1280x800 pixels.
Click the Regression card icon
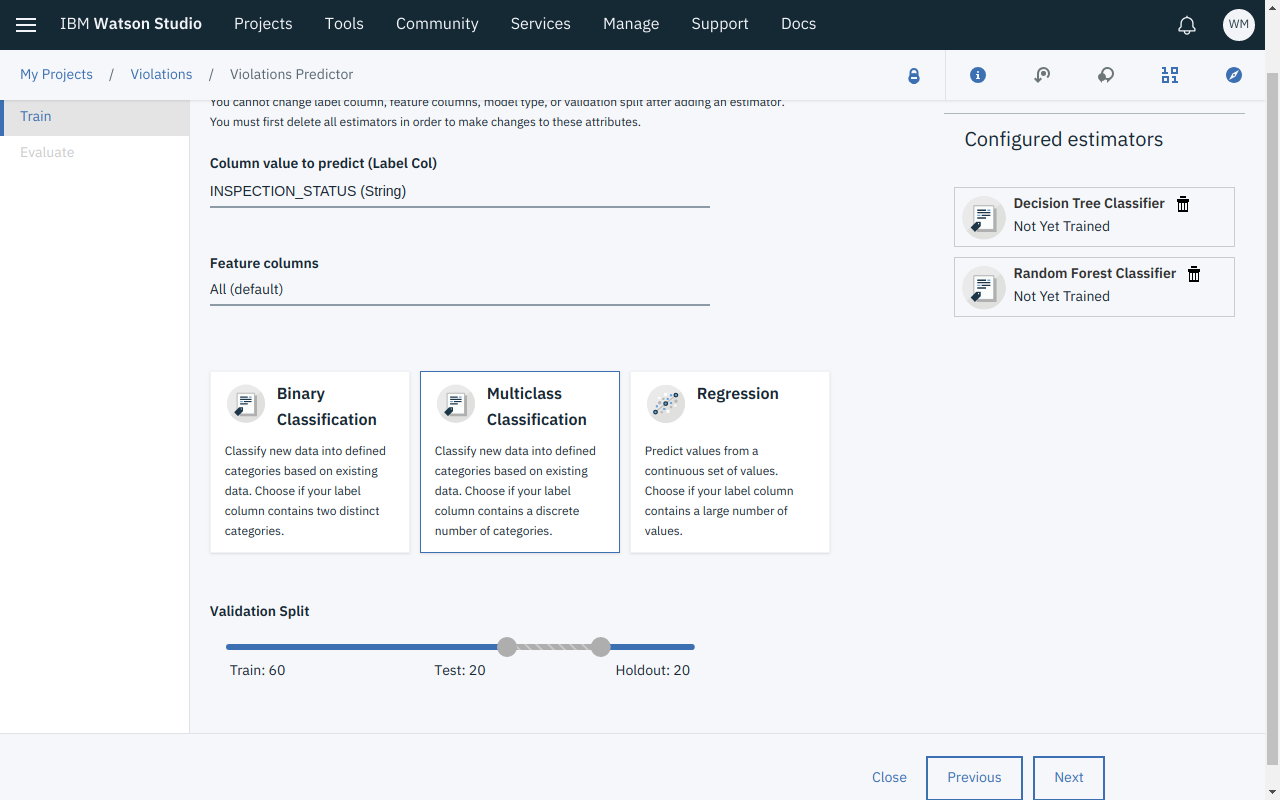(x=666, y=404)
